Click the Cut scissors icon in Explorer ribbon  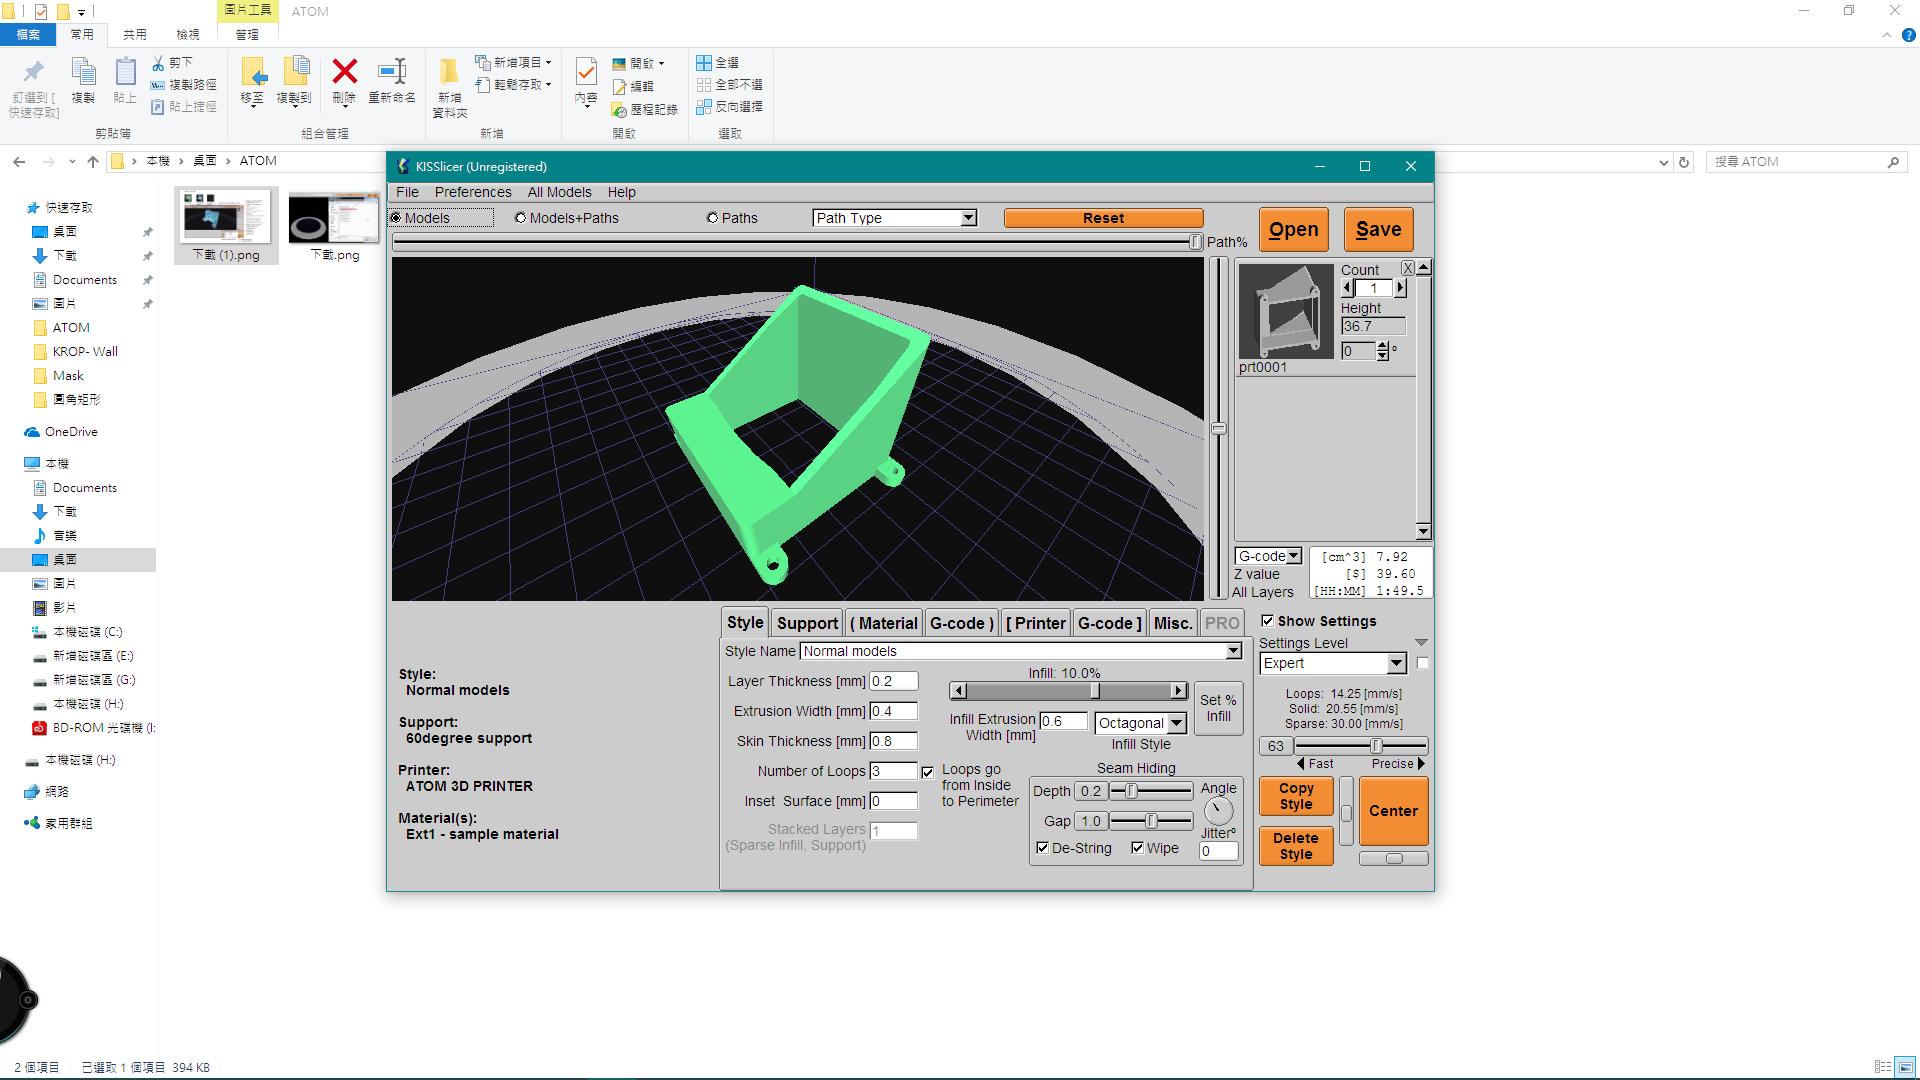(x=158, y=63)
